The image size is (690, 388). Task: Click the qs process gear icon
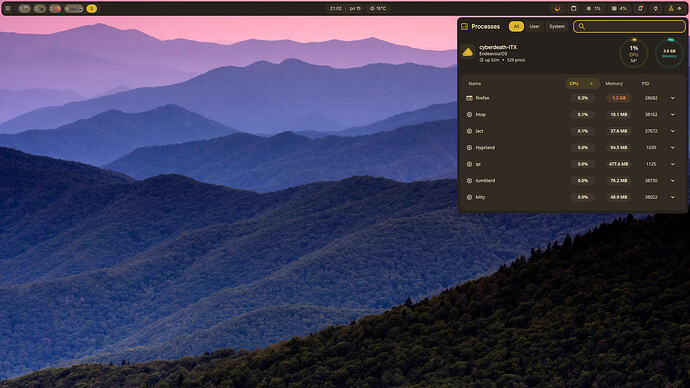(x=469, y=164)
